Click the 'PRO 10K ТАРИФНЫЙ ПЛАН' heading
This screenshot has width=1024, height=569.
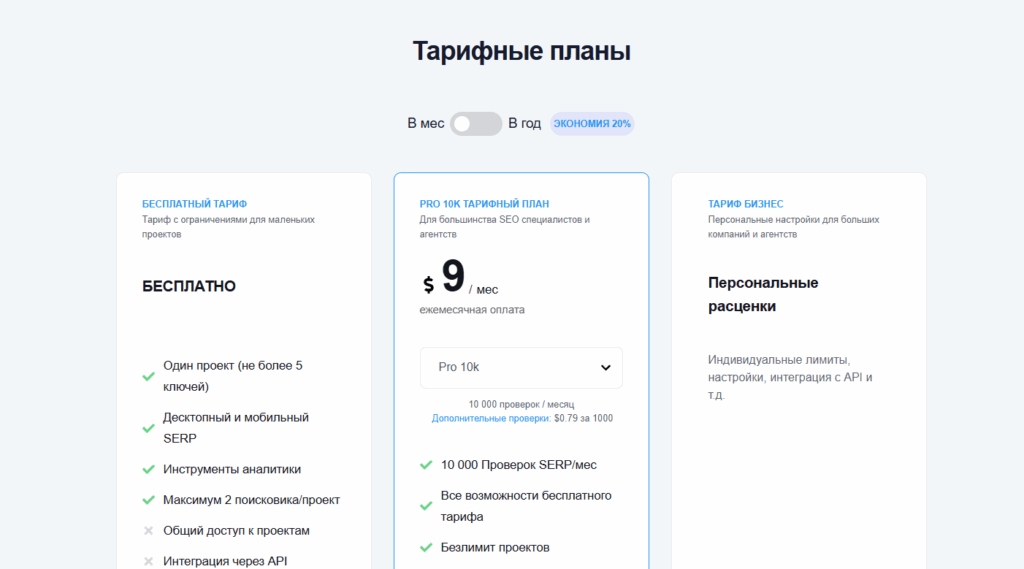point(484,204)
